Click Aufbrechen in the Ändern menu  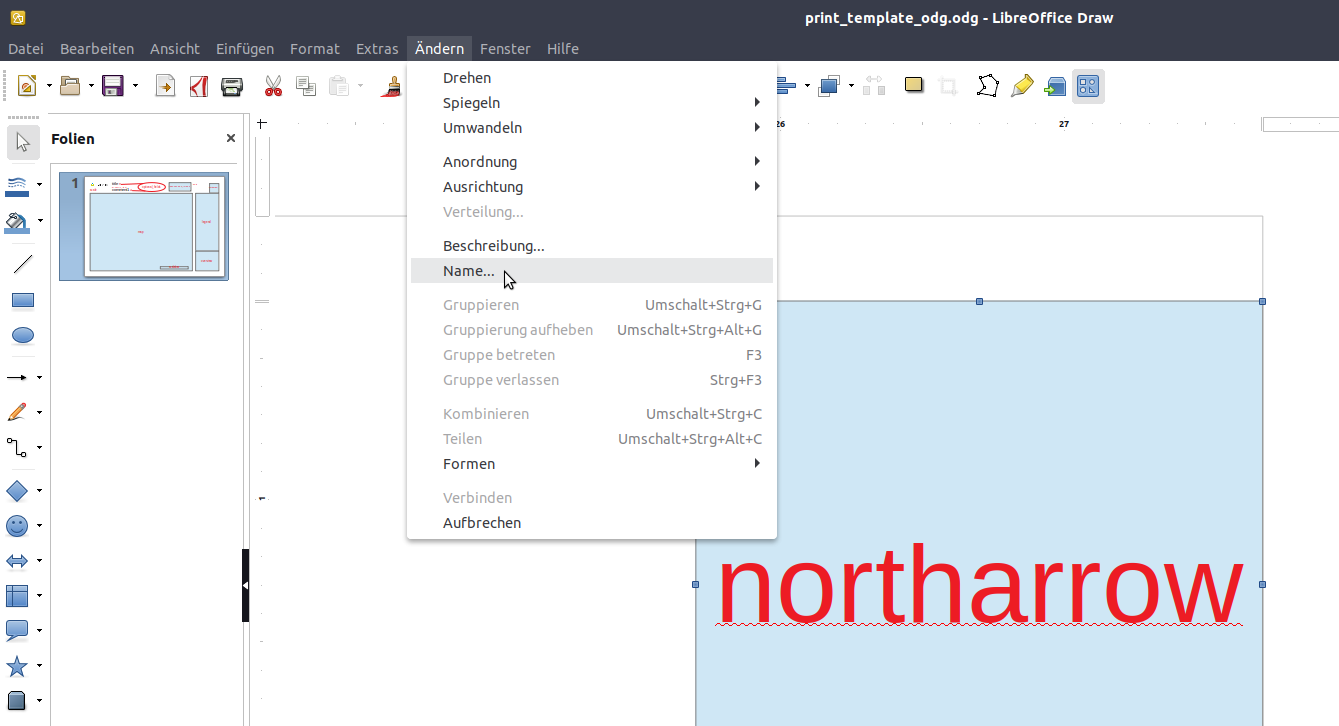point(482,523)
